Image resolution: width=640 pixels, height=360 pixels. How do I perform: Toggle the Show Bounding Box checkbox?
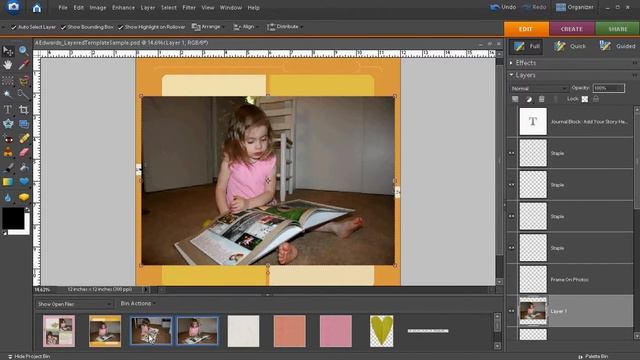(x=63, y=27)
